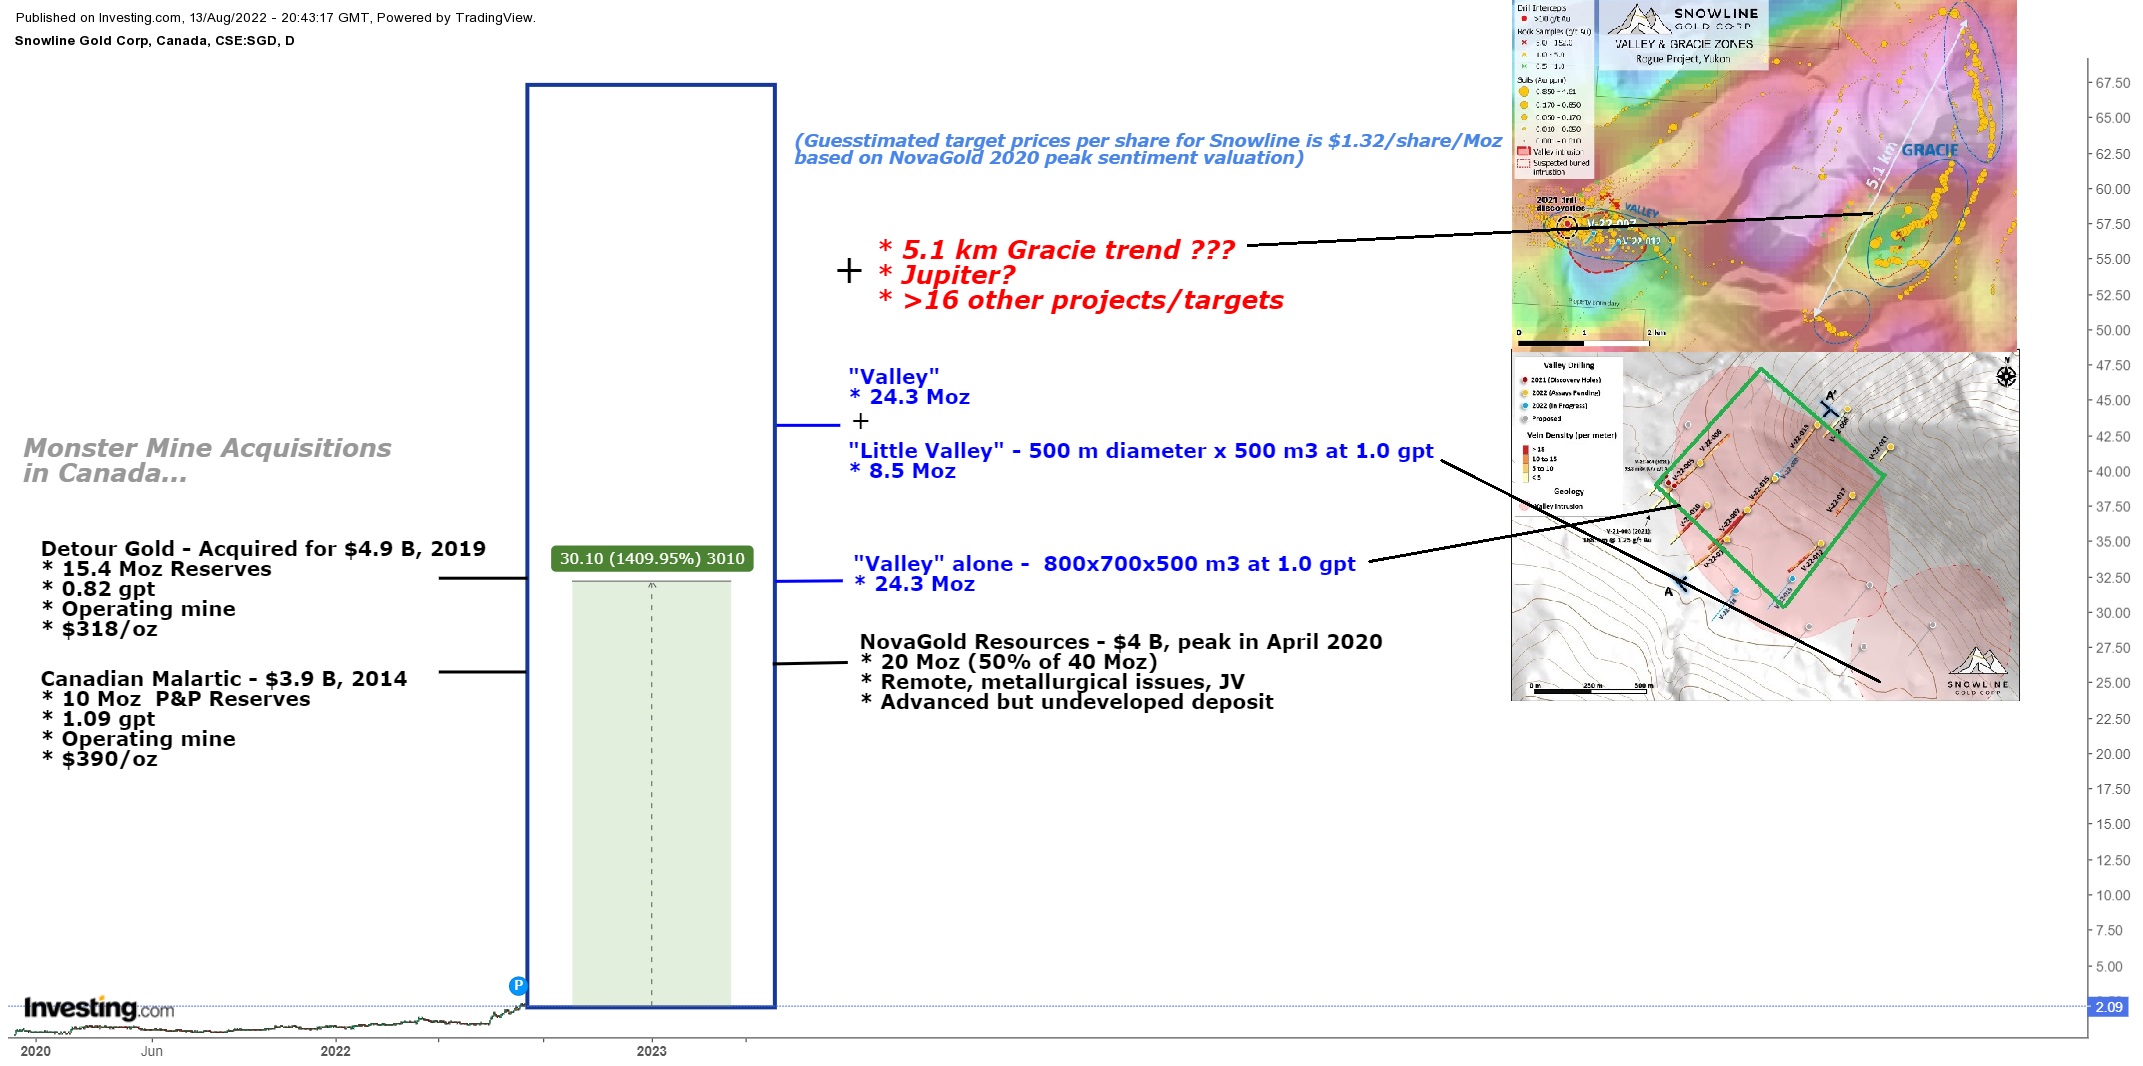This screenshot has width=2143, height=1066.
Task: Click the 60.00 price axis label
Action: tap(2112, 189)
